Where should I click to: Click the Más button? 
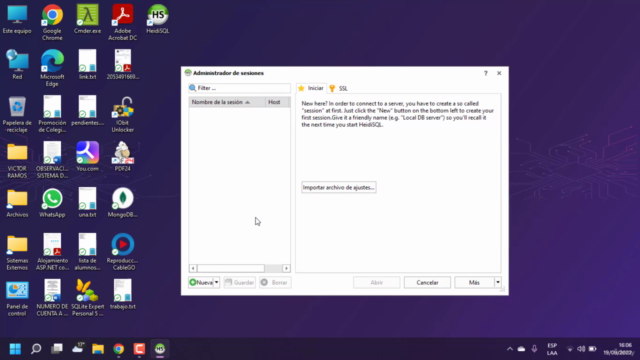(x=474, y=282)
